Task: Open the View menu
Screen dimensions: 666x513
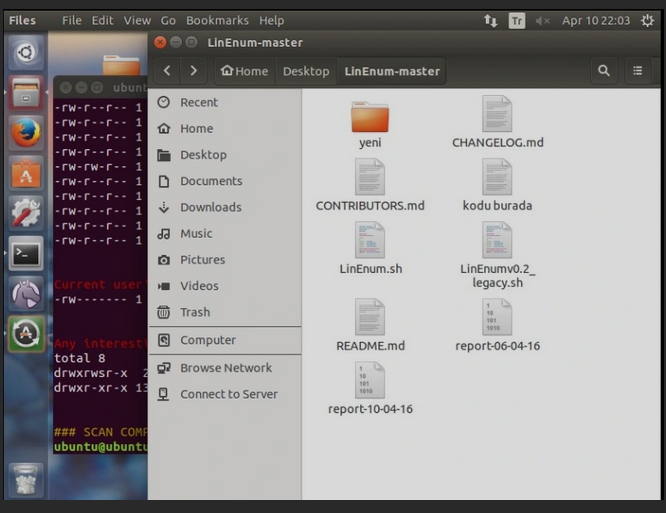Action: click(x=137, y=20)
